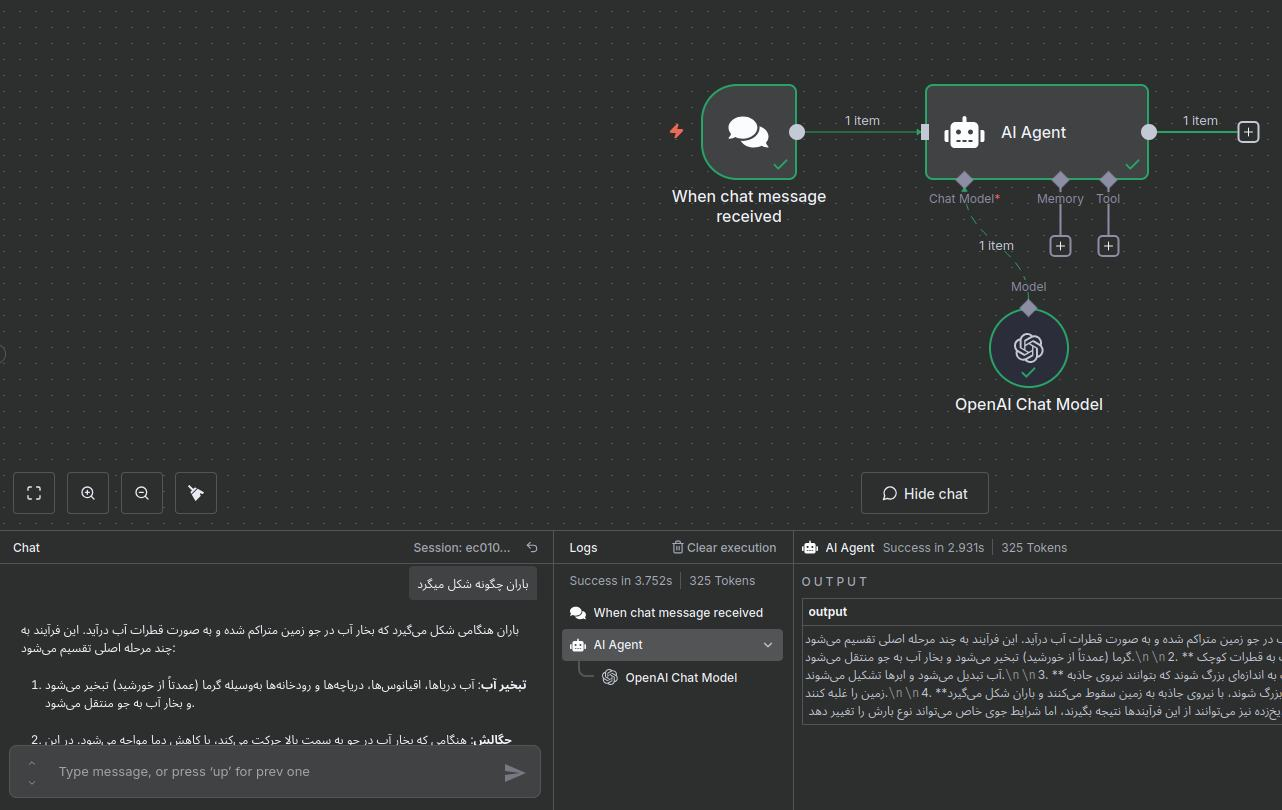Open the OpenAI Chat Model node

[x=1028, y=348]
